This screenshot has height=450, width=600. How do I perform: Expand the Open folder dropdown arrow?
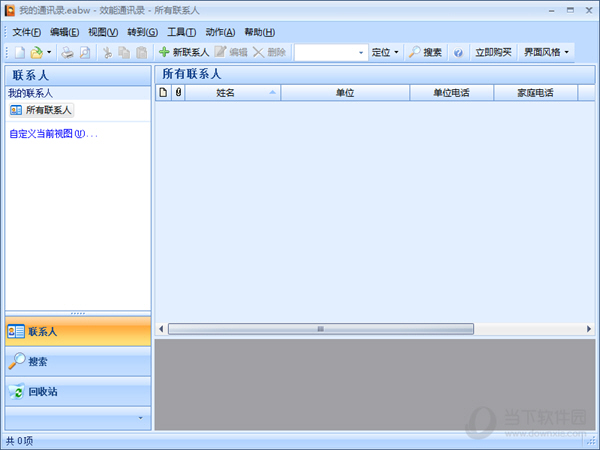(x=49, y=52)
